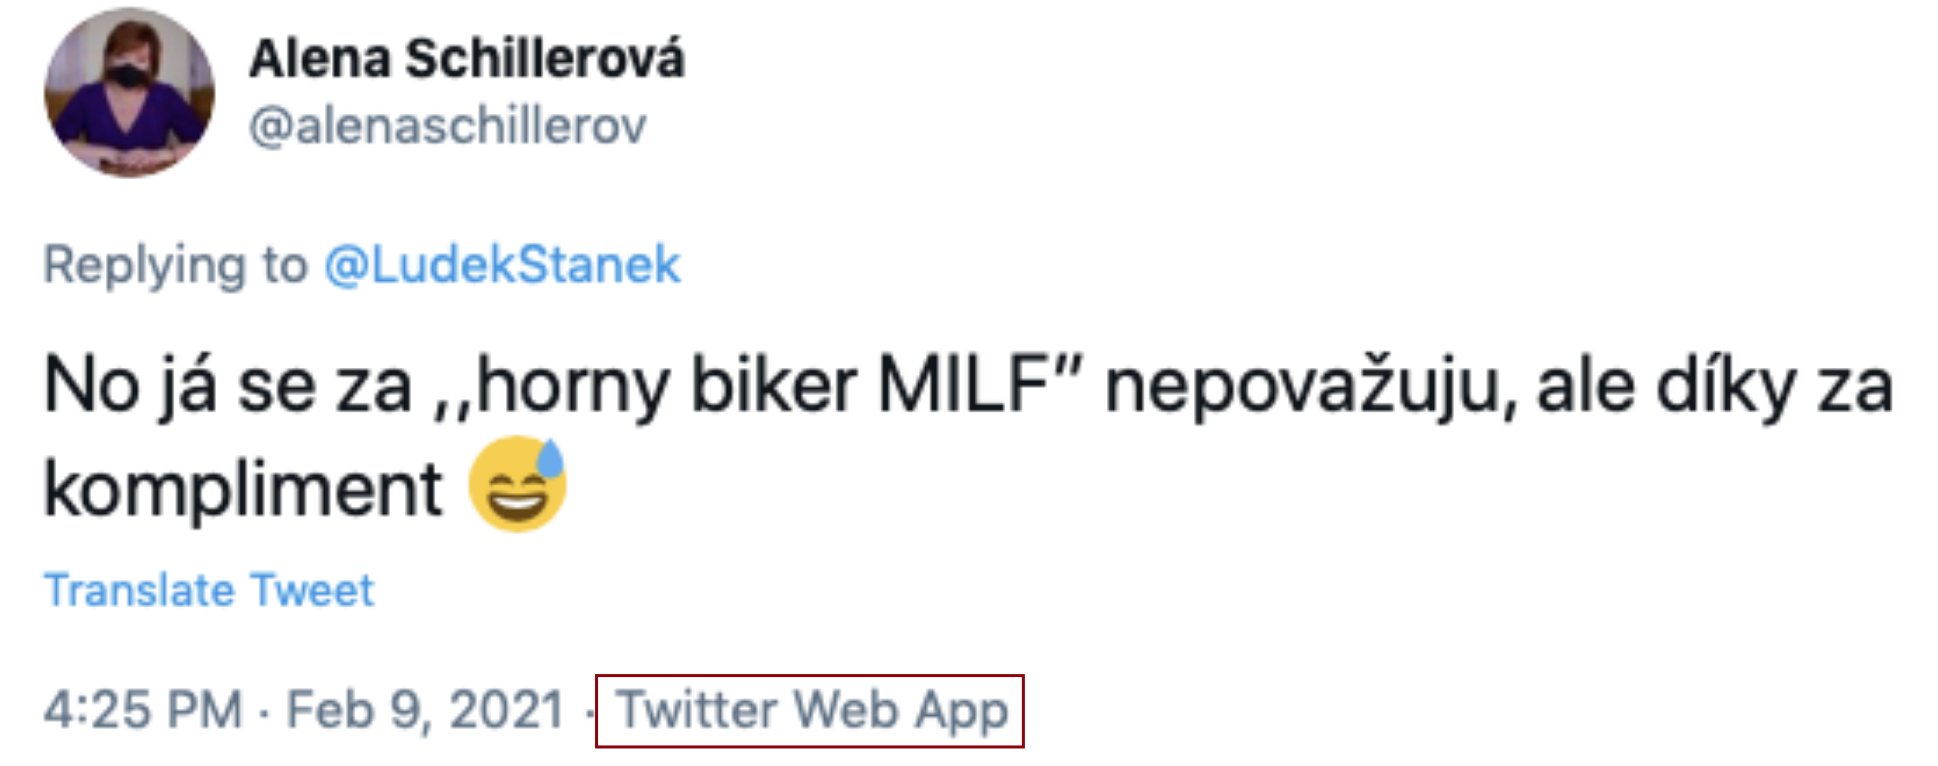1938x766 pixels.
Task: Open the 4:25 PM timestamp
Action: [x=143, y=711]
